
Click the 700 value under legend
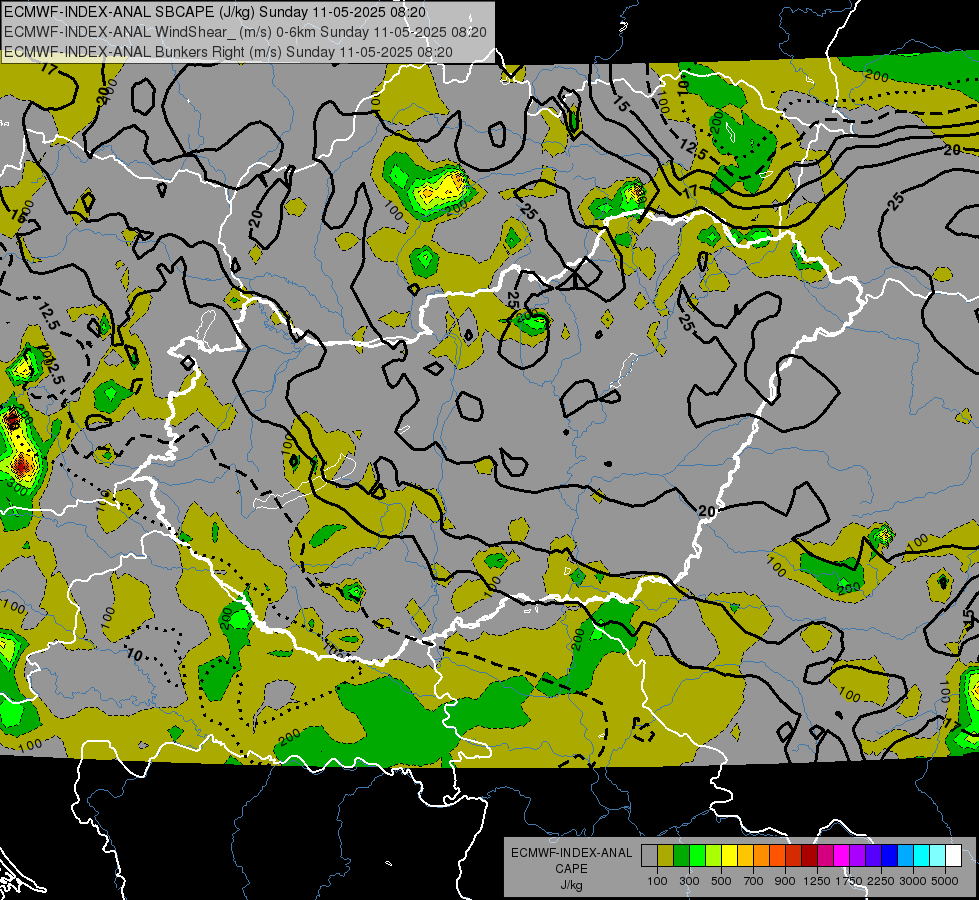click(x=754, y=881)
